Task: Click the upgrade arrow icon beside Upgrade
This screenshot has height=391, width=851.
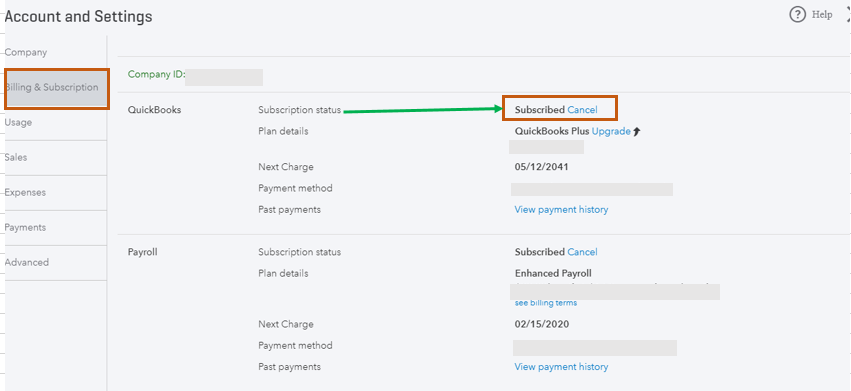Action: 637,131
